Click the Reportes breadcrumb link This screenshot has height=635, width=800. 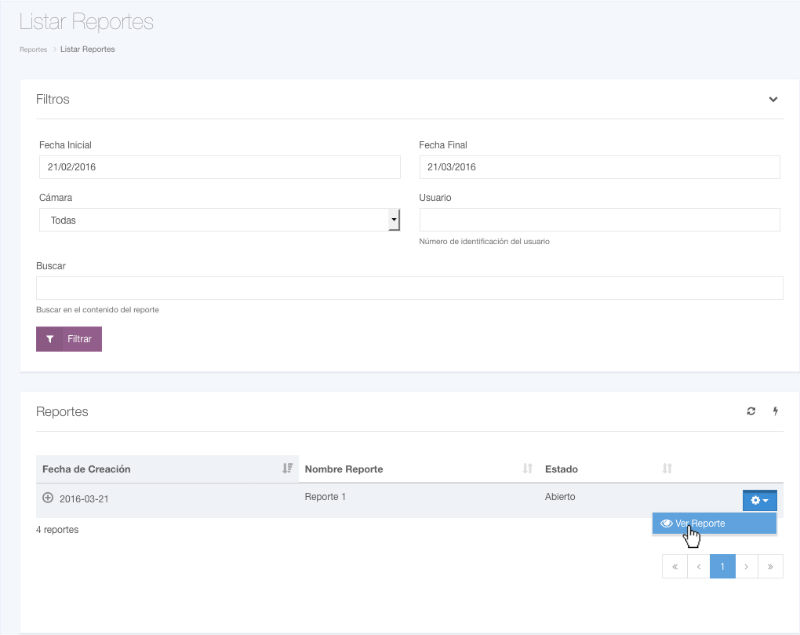click(32, 49)
